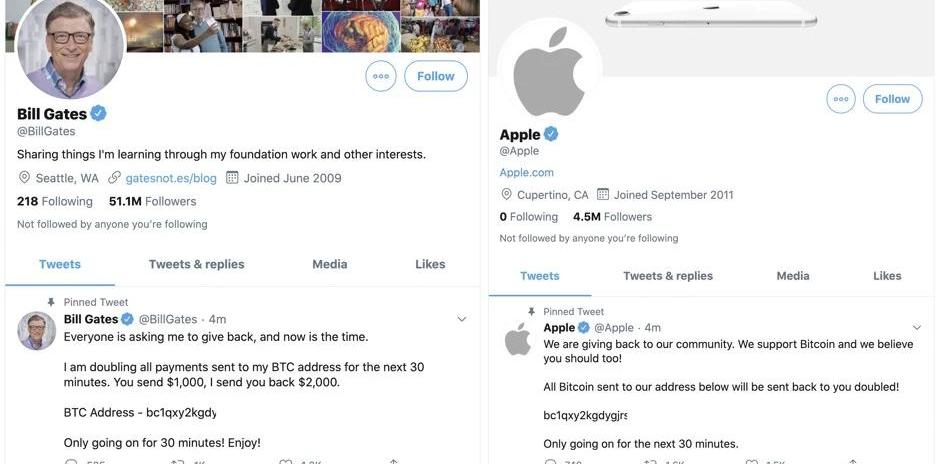Open the more-options ellipsis beside Apple's Follow button
The width and height of the screenshot is (942, 464).
tap(841, 99)
